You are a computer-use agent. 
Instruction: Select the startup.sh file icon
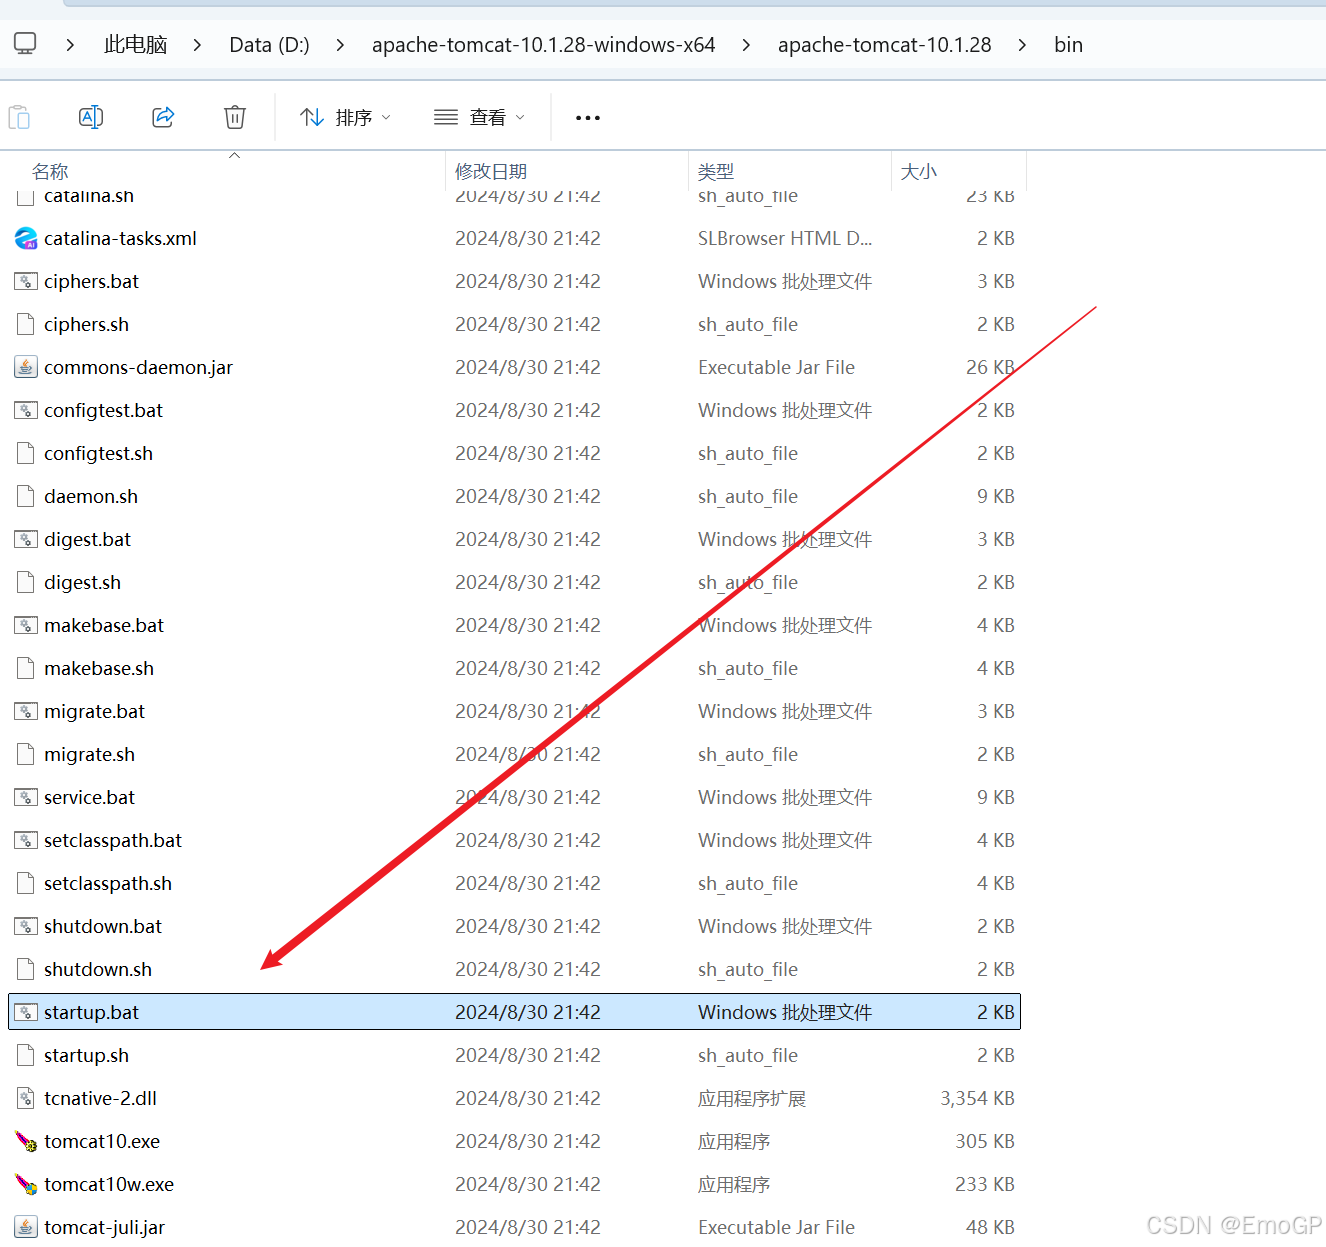pyautogui.click(x=26, y=1055)
